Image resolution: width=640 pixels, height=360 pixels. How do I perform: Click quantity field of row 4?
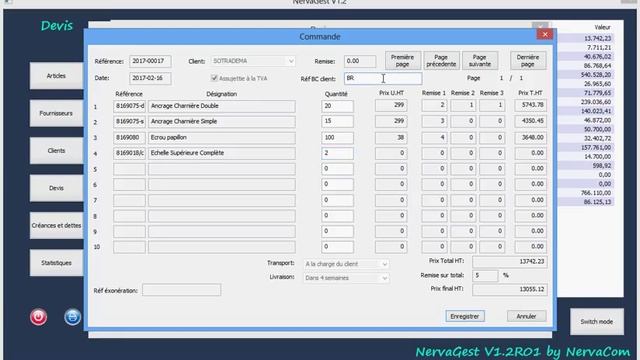337,153
